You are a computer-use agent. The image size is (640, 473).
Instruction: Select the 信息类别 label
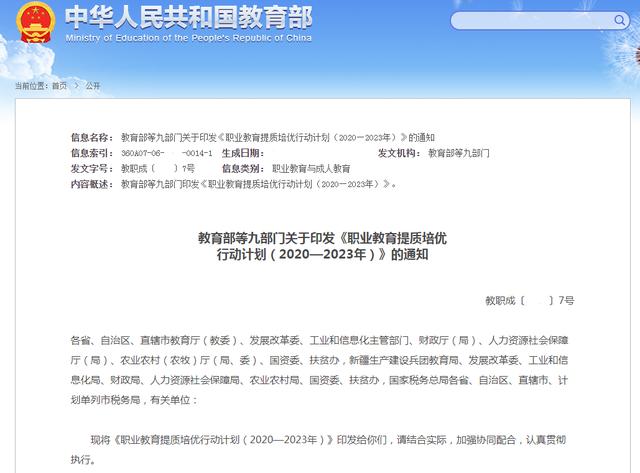coord(243,169)
